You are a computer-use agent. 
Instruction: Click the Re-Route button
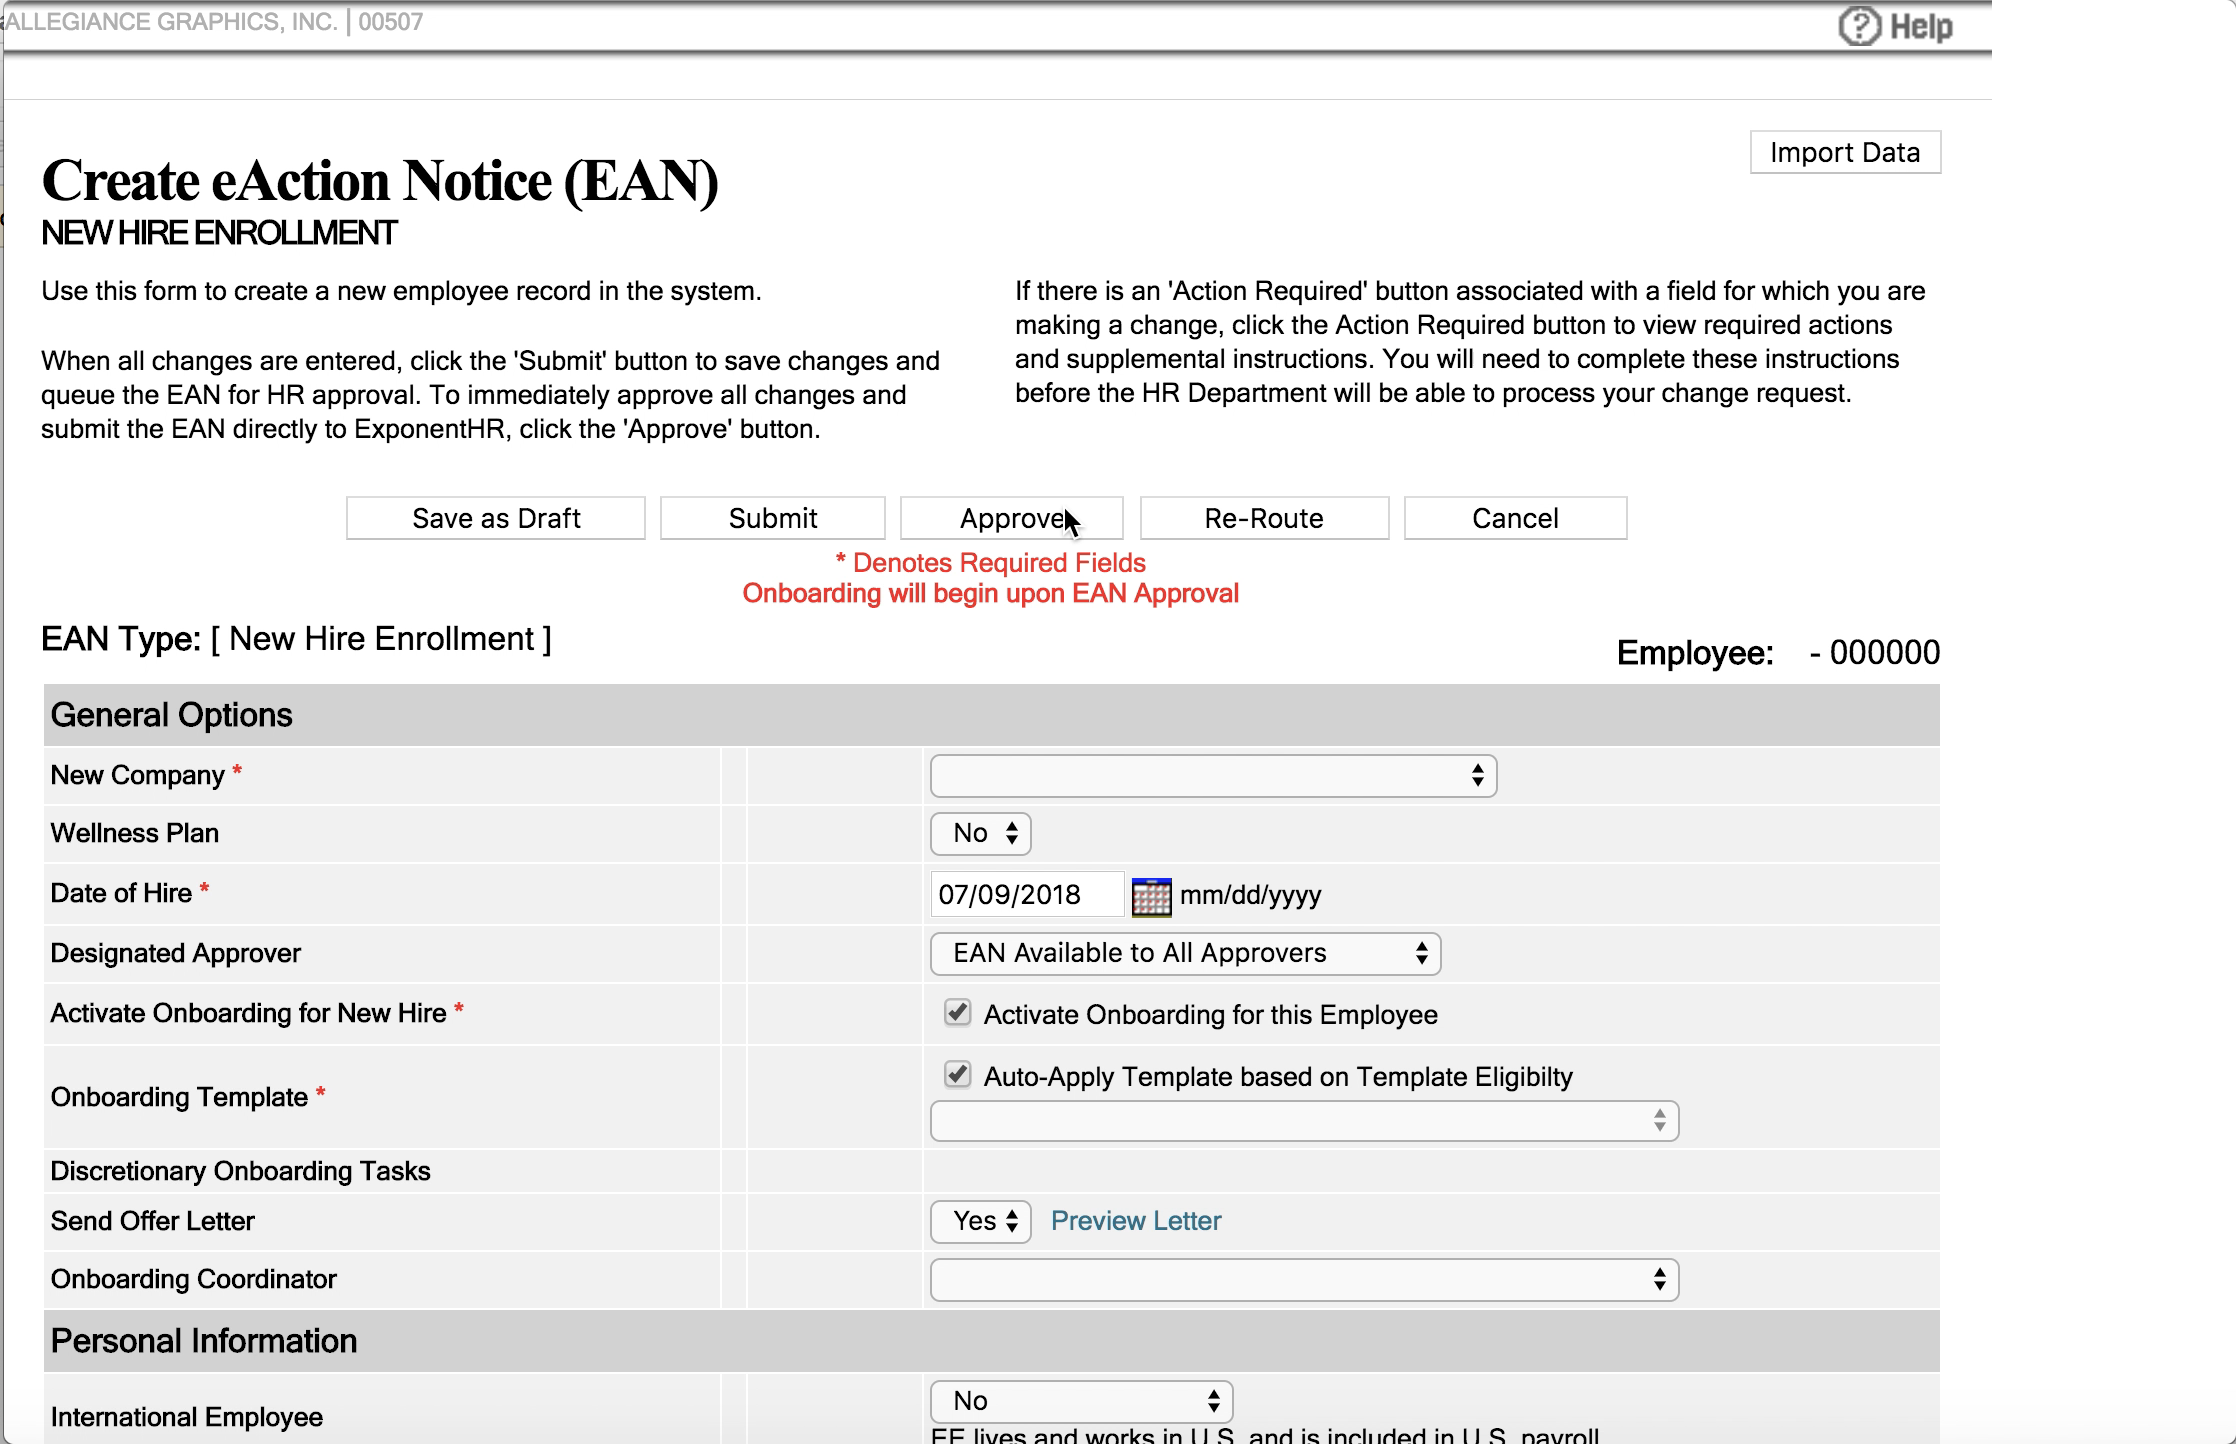(x=1264, y=518)
